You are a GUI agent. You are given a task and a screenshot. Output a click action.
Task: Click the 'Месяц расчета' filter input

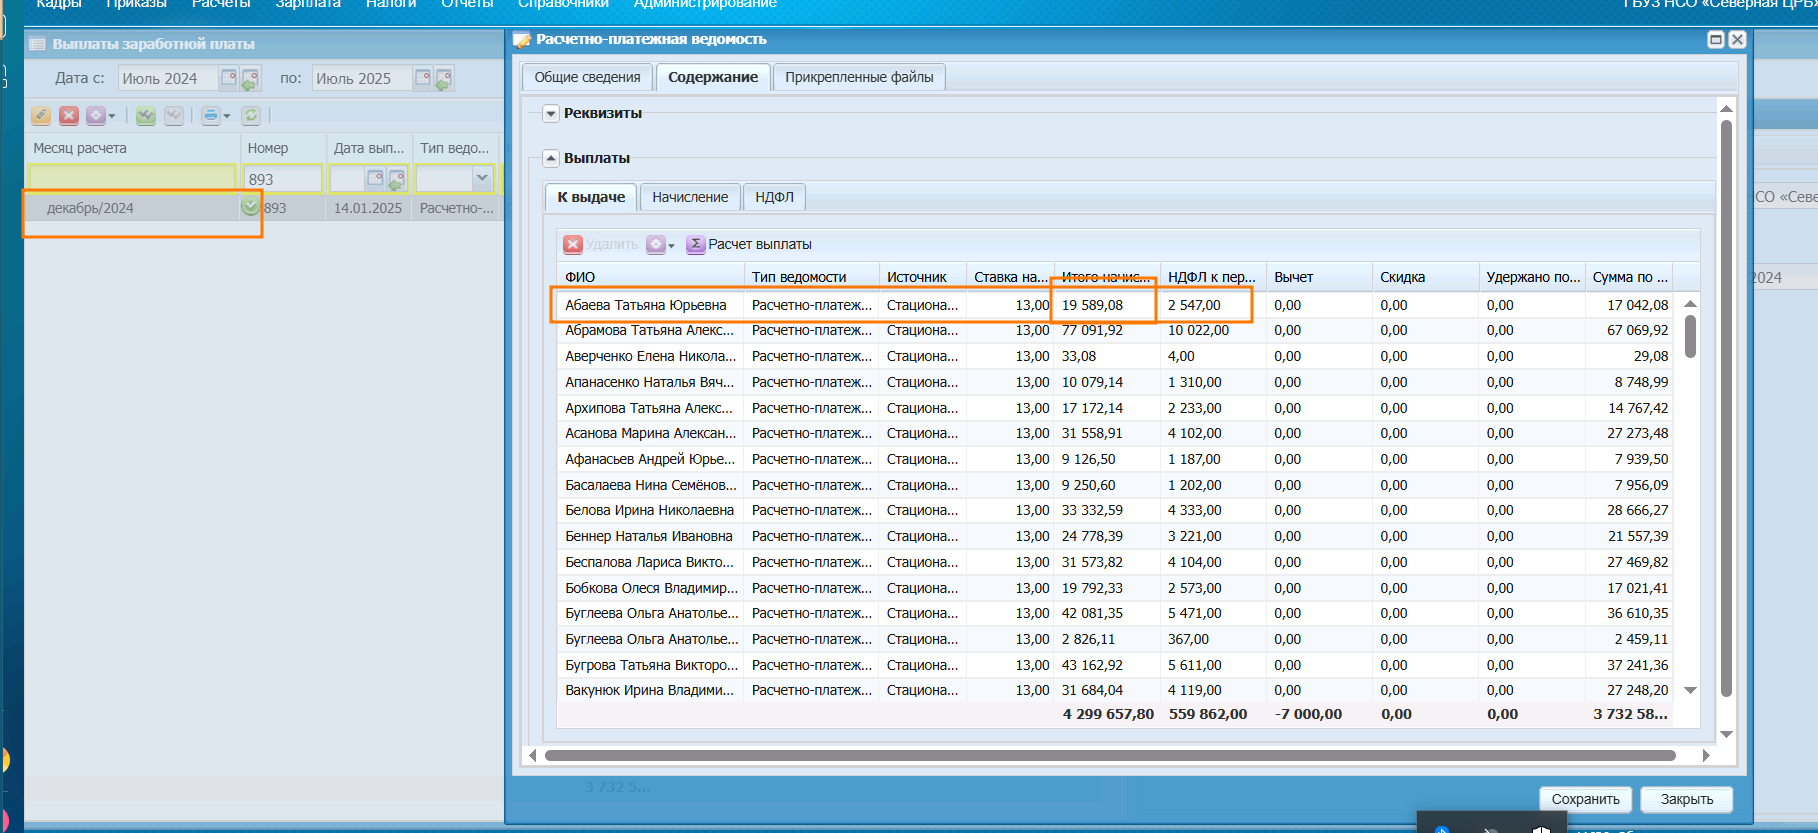(x=132, y=179)
